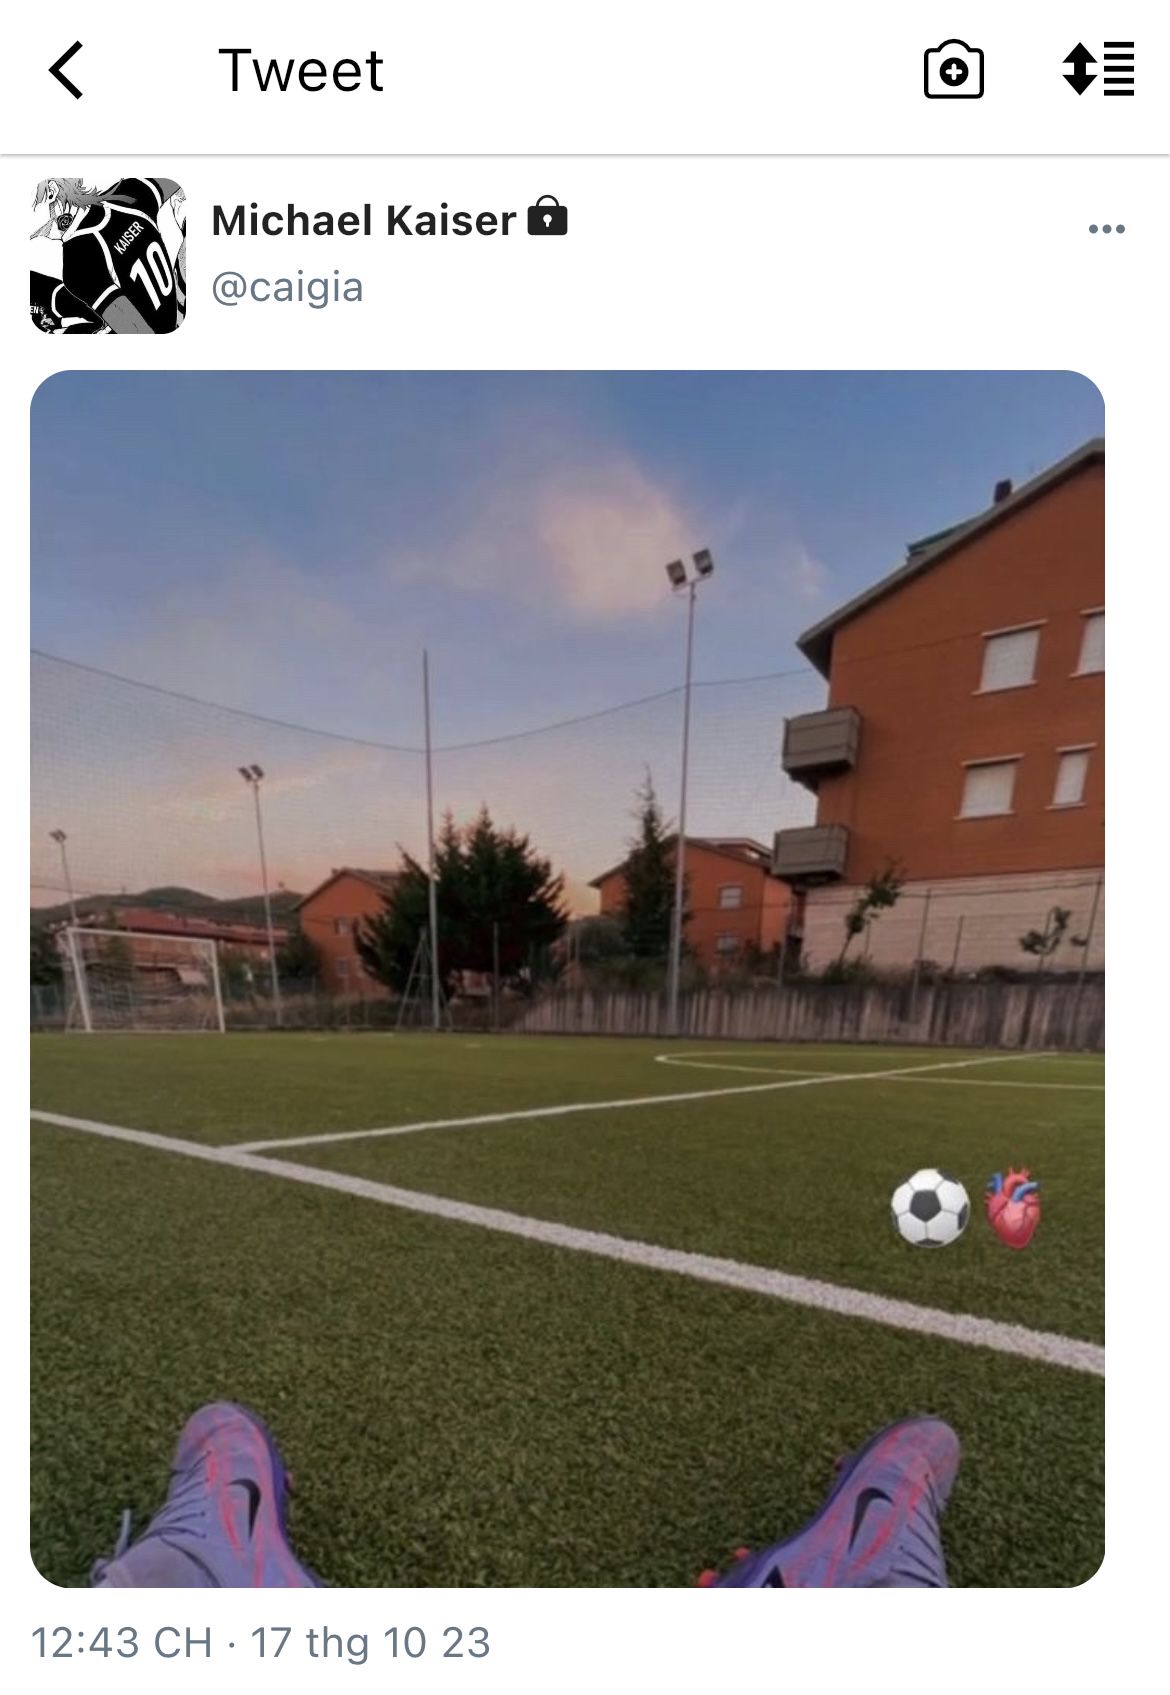Tap the right purple Nike cleat
The height and width of the screenshot is (1695, 1170).
click(845, 1502)
